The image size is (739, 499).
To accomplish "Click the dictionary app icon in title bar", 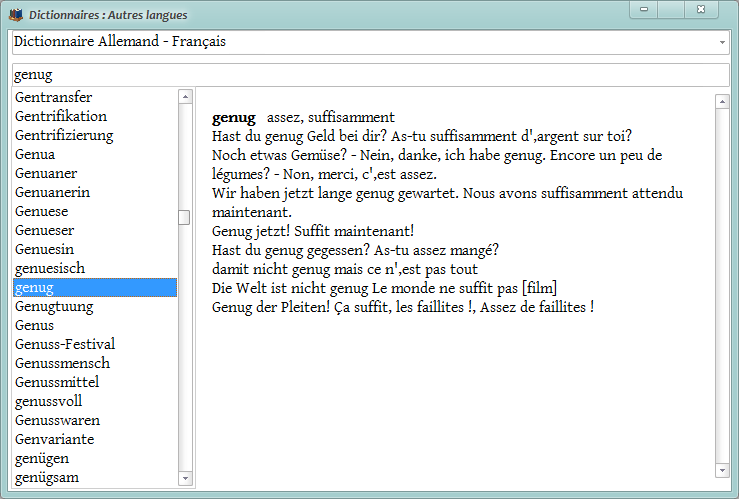I will tap(16, 15).
